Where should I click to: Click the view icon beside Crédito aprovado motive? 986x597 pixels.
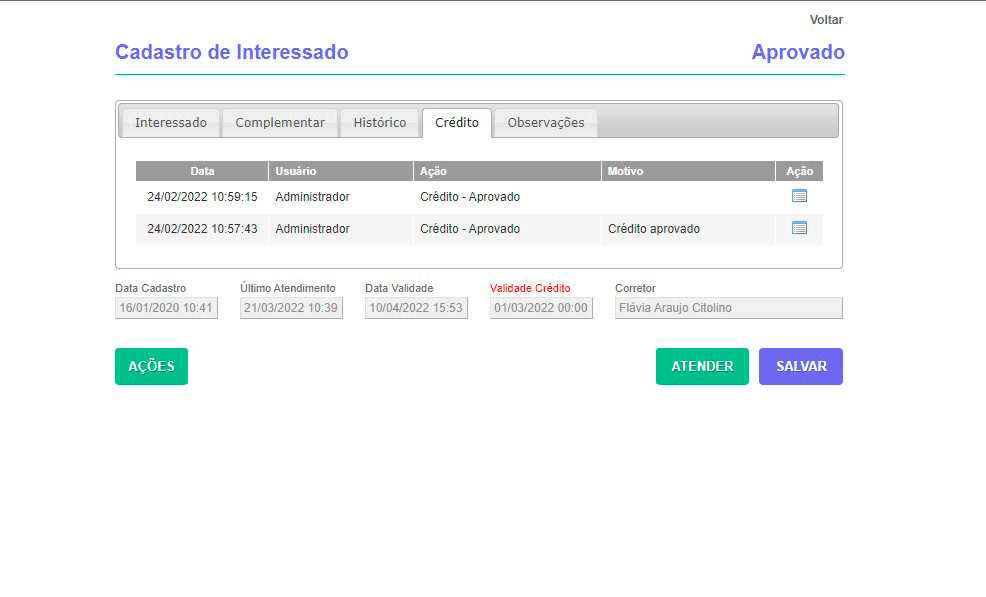(x=798, y=228)
